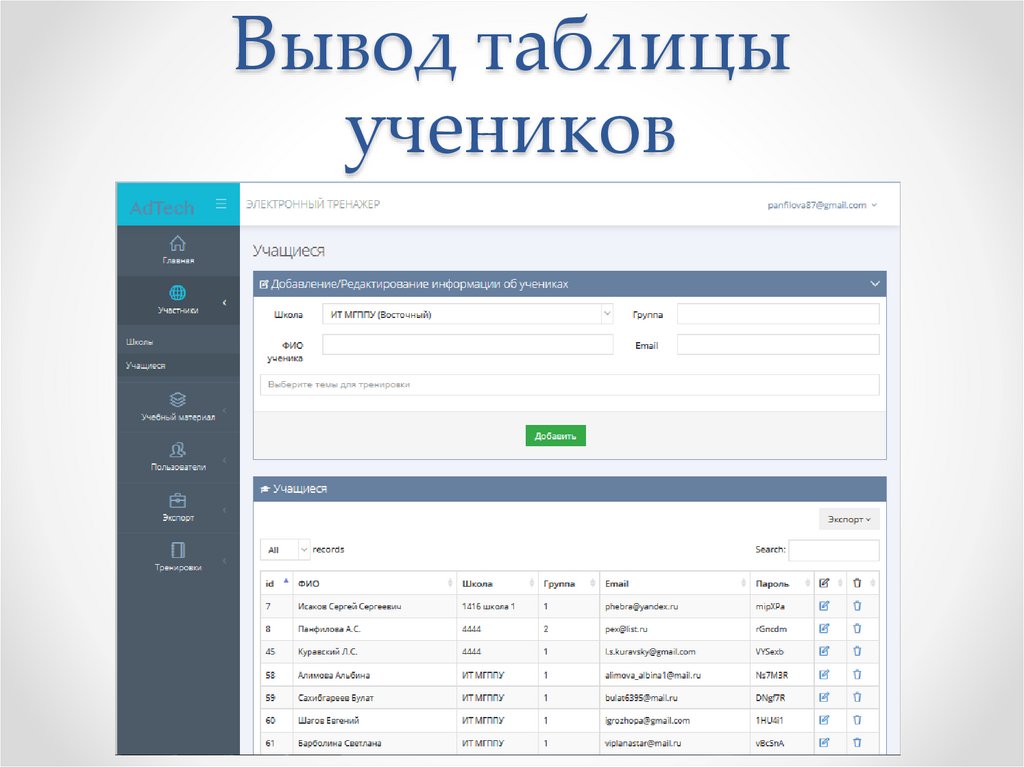Viewport: 1024px width, 767px height.
Task: Select Школы in the sidebar submenu
Action: pos(140,342)
